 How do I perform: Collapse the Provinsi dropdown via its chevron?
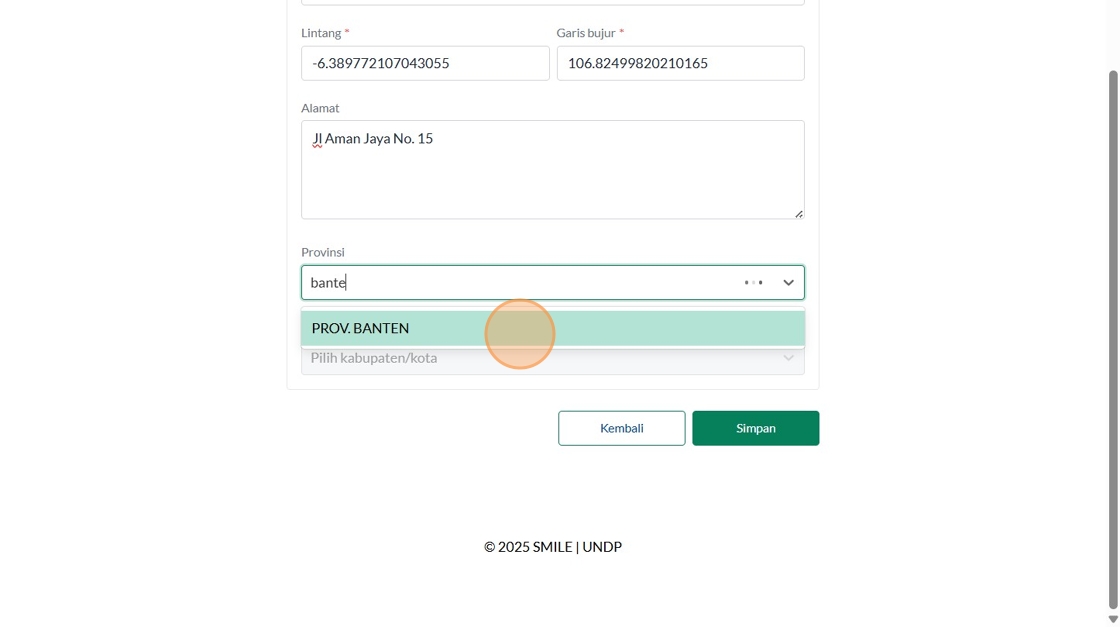[788, 283]
